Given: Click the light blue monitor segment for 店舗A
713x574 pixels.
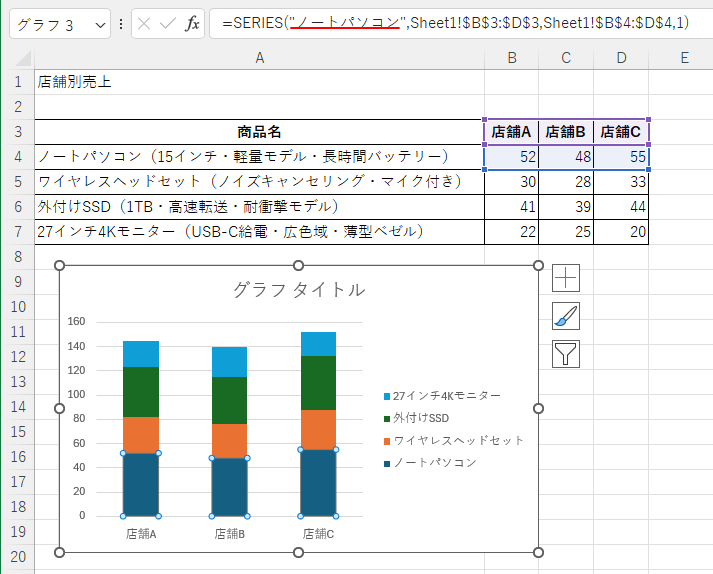Looking at the screenshot, I should click(x=141, y=354).
